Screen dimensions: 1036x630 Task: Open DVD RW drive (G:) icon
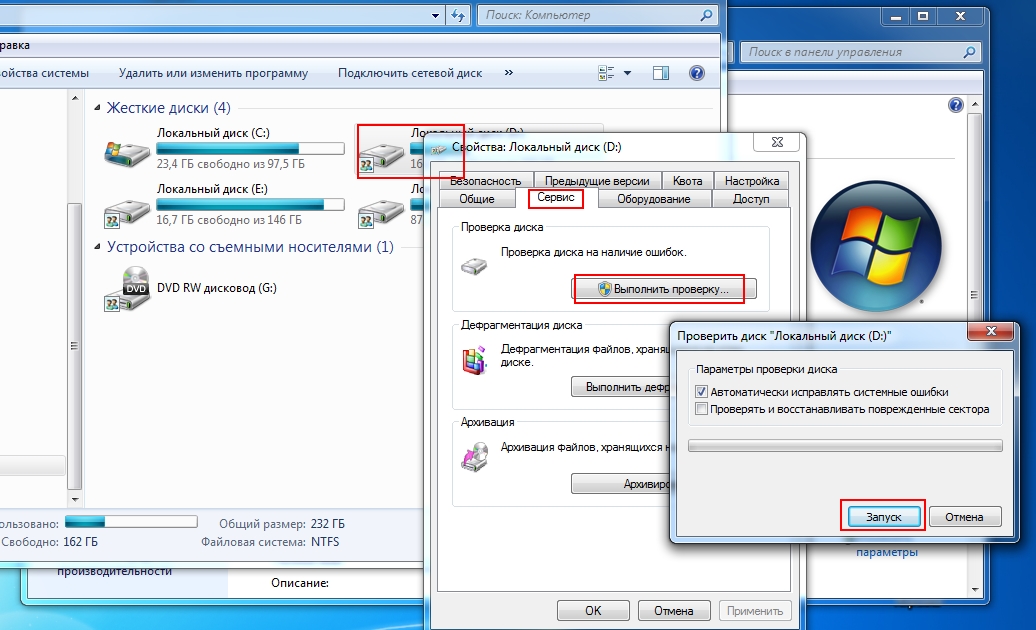126,289
